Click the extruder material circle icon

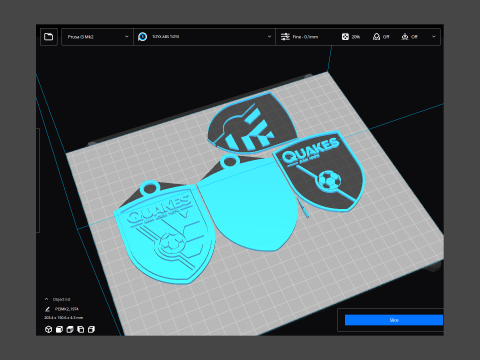click(143, 37)
